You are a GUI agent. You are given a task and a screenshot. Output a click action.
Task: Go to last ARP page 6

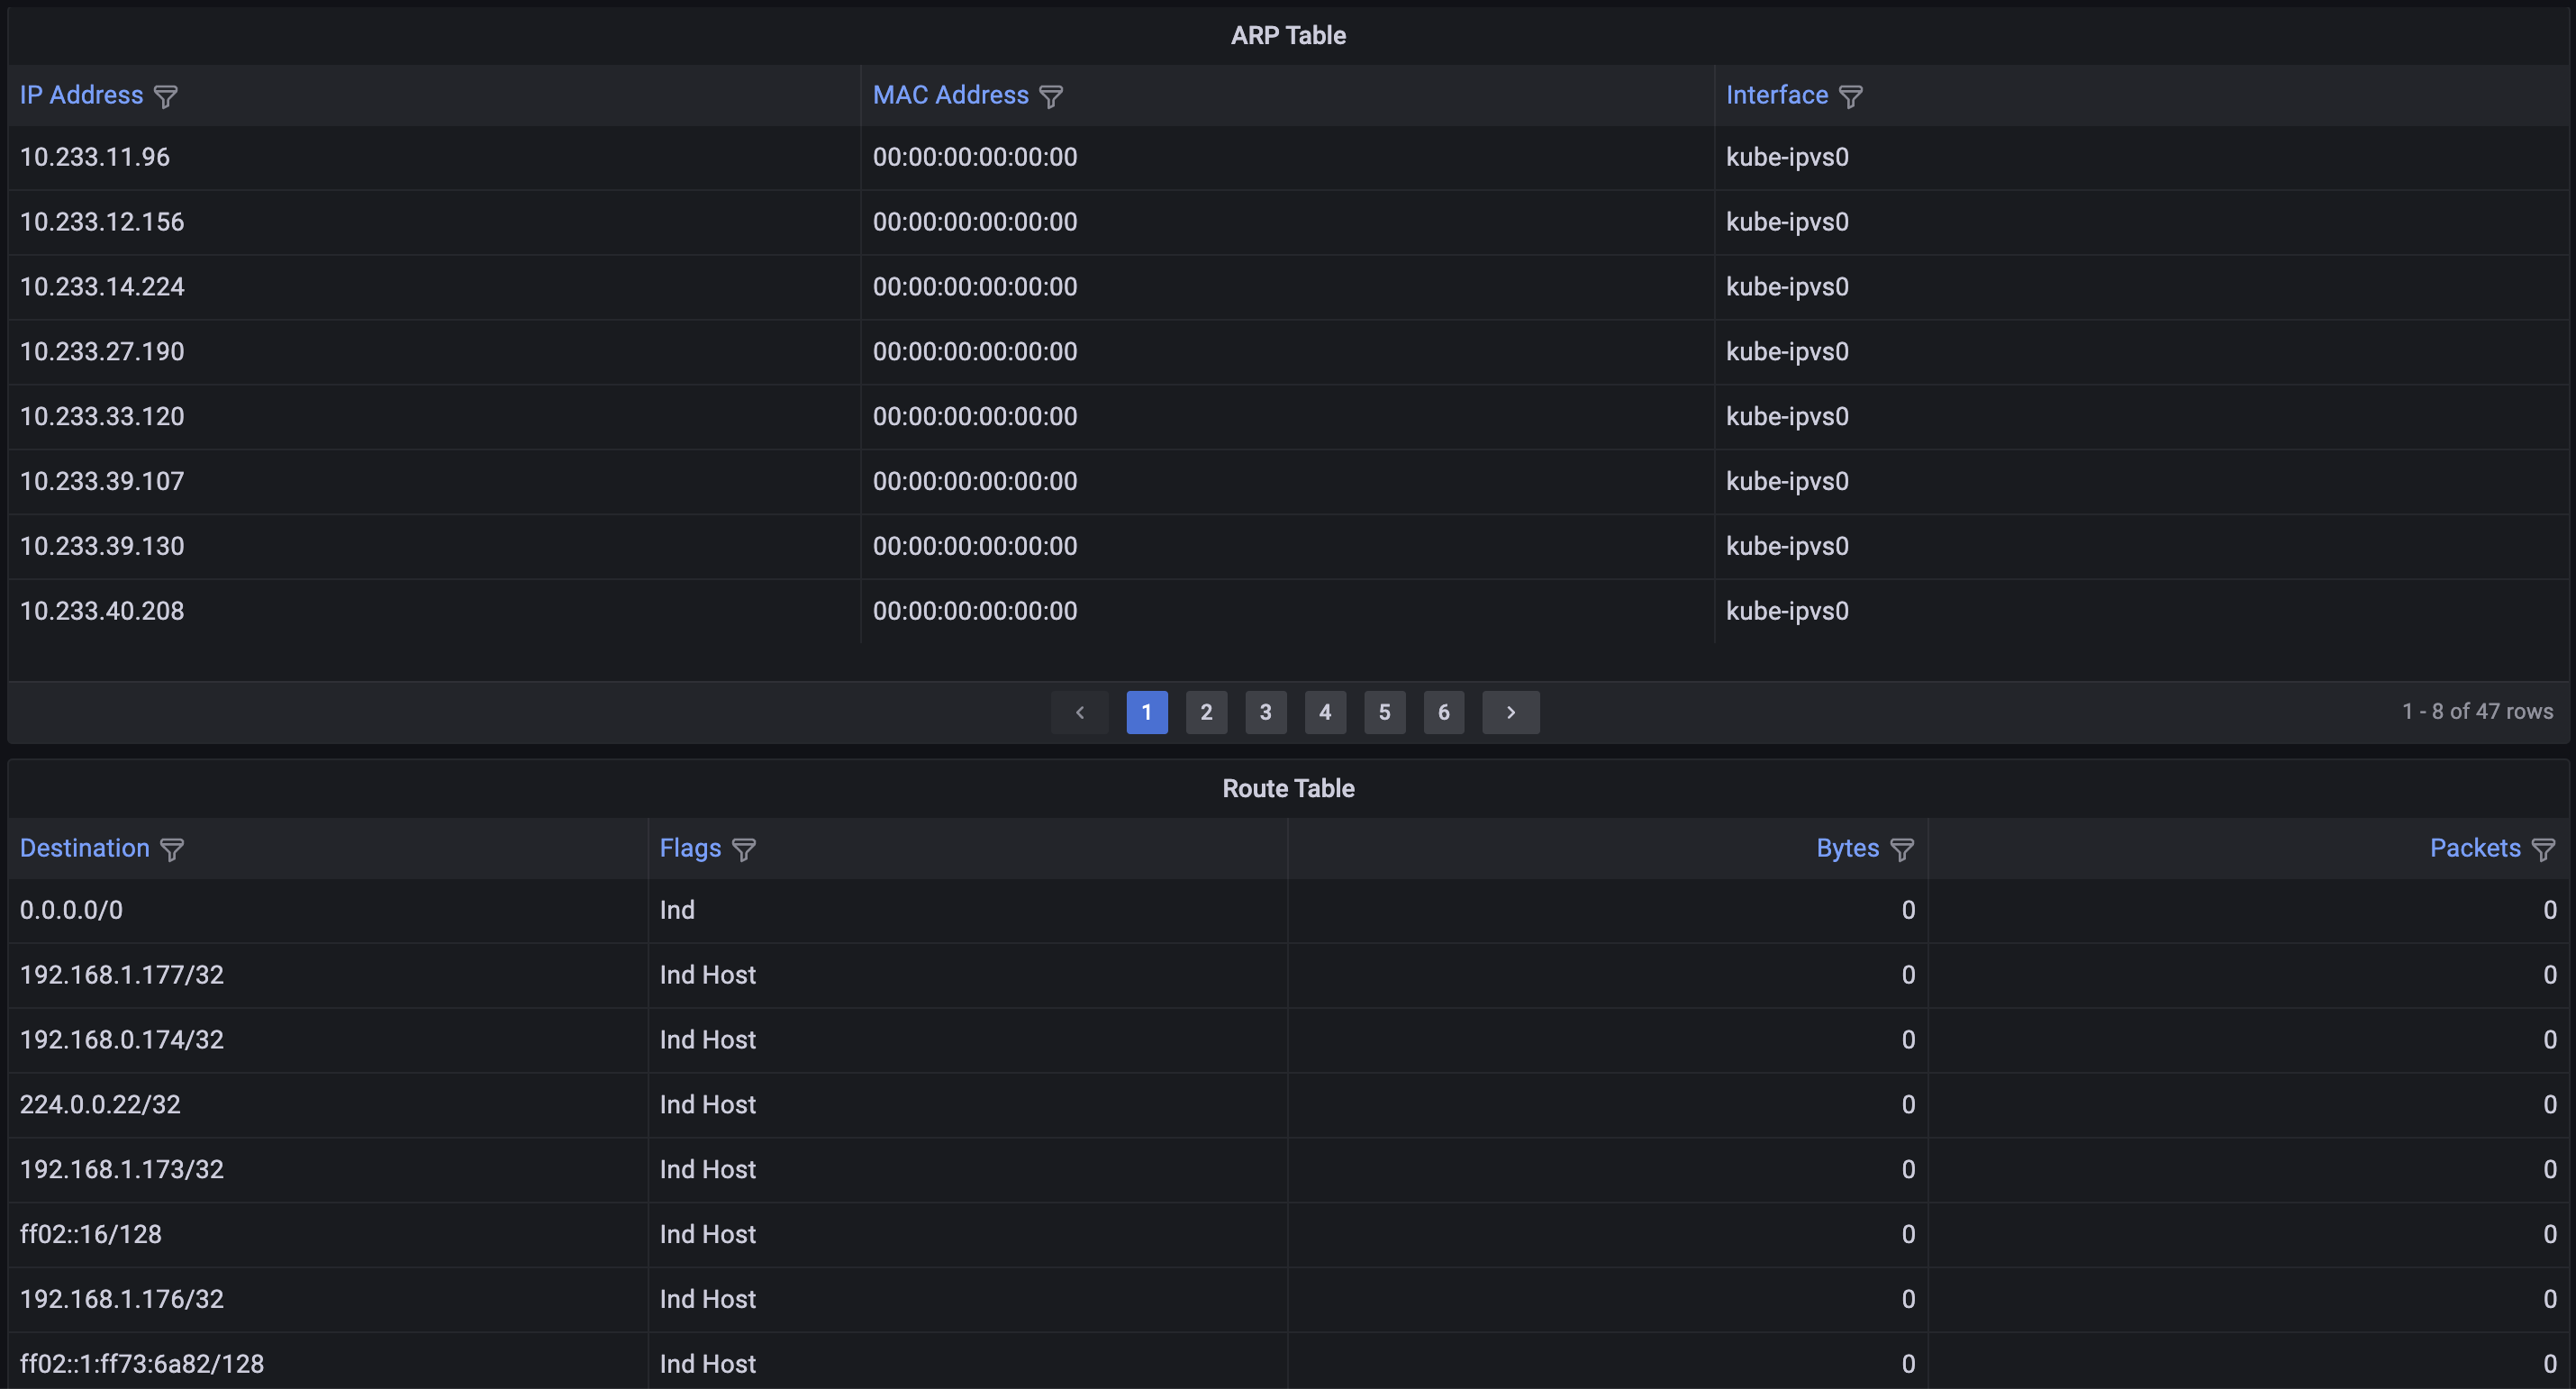click(x=1443, y=712)
